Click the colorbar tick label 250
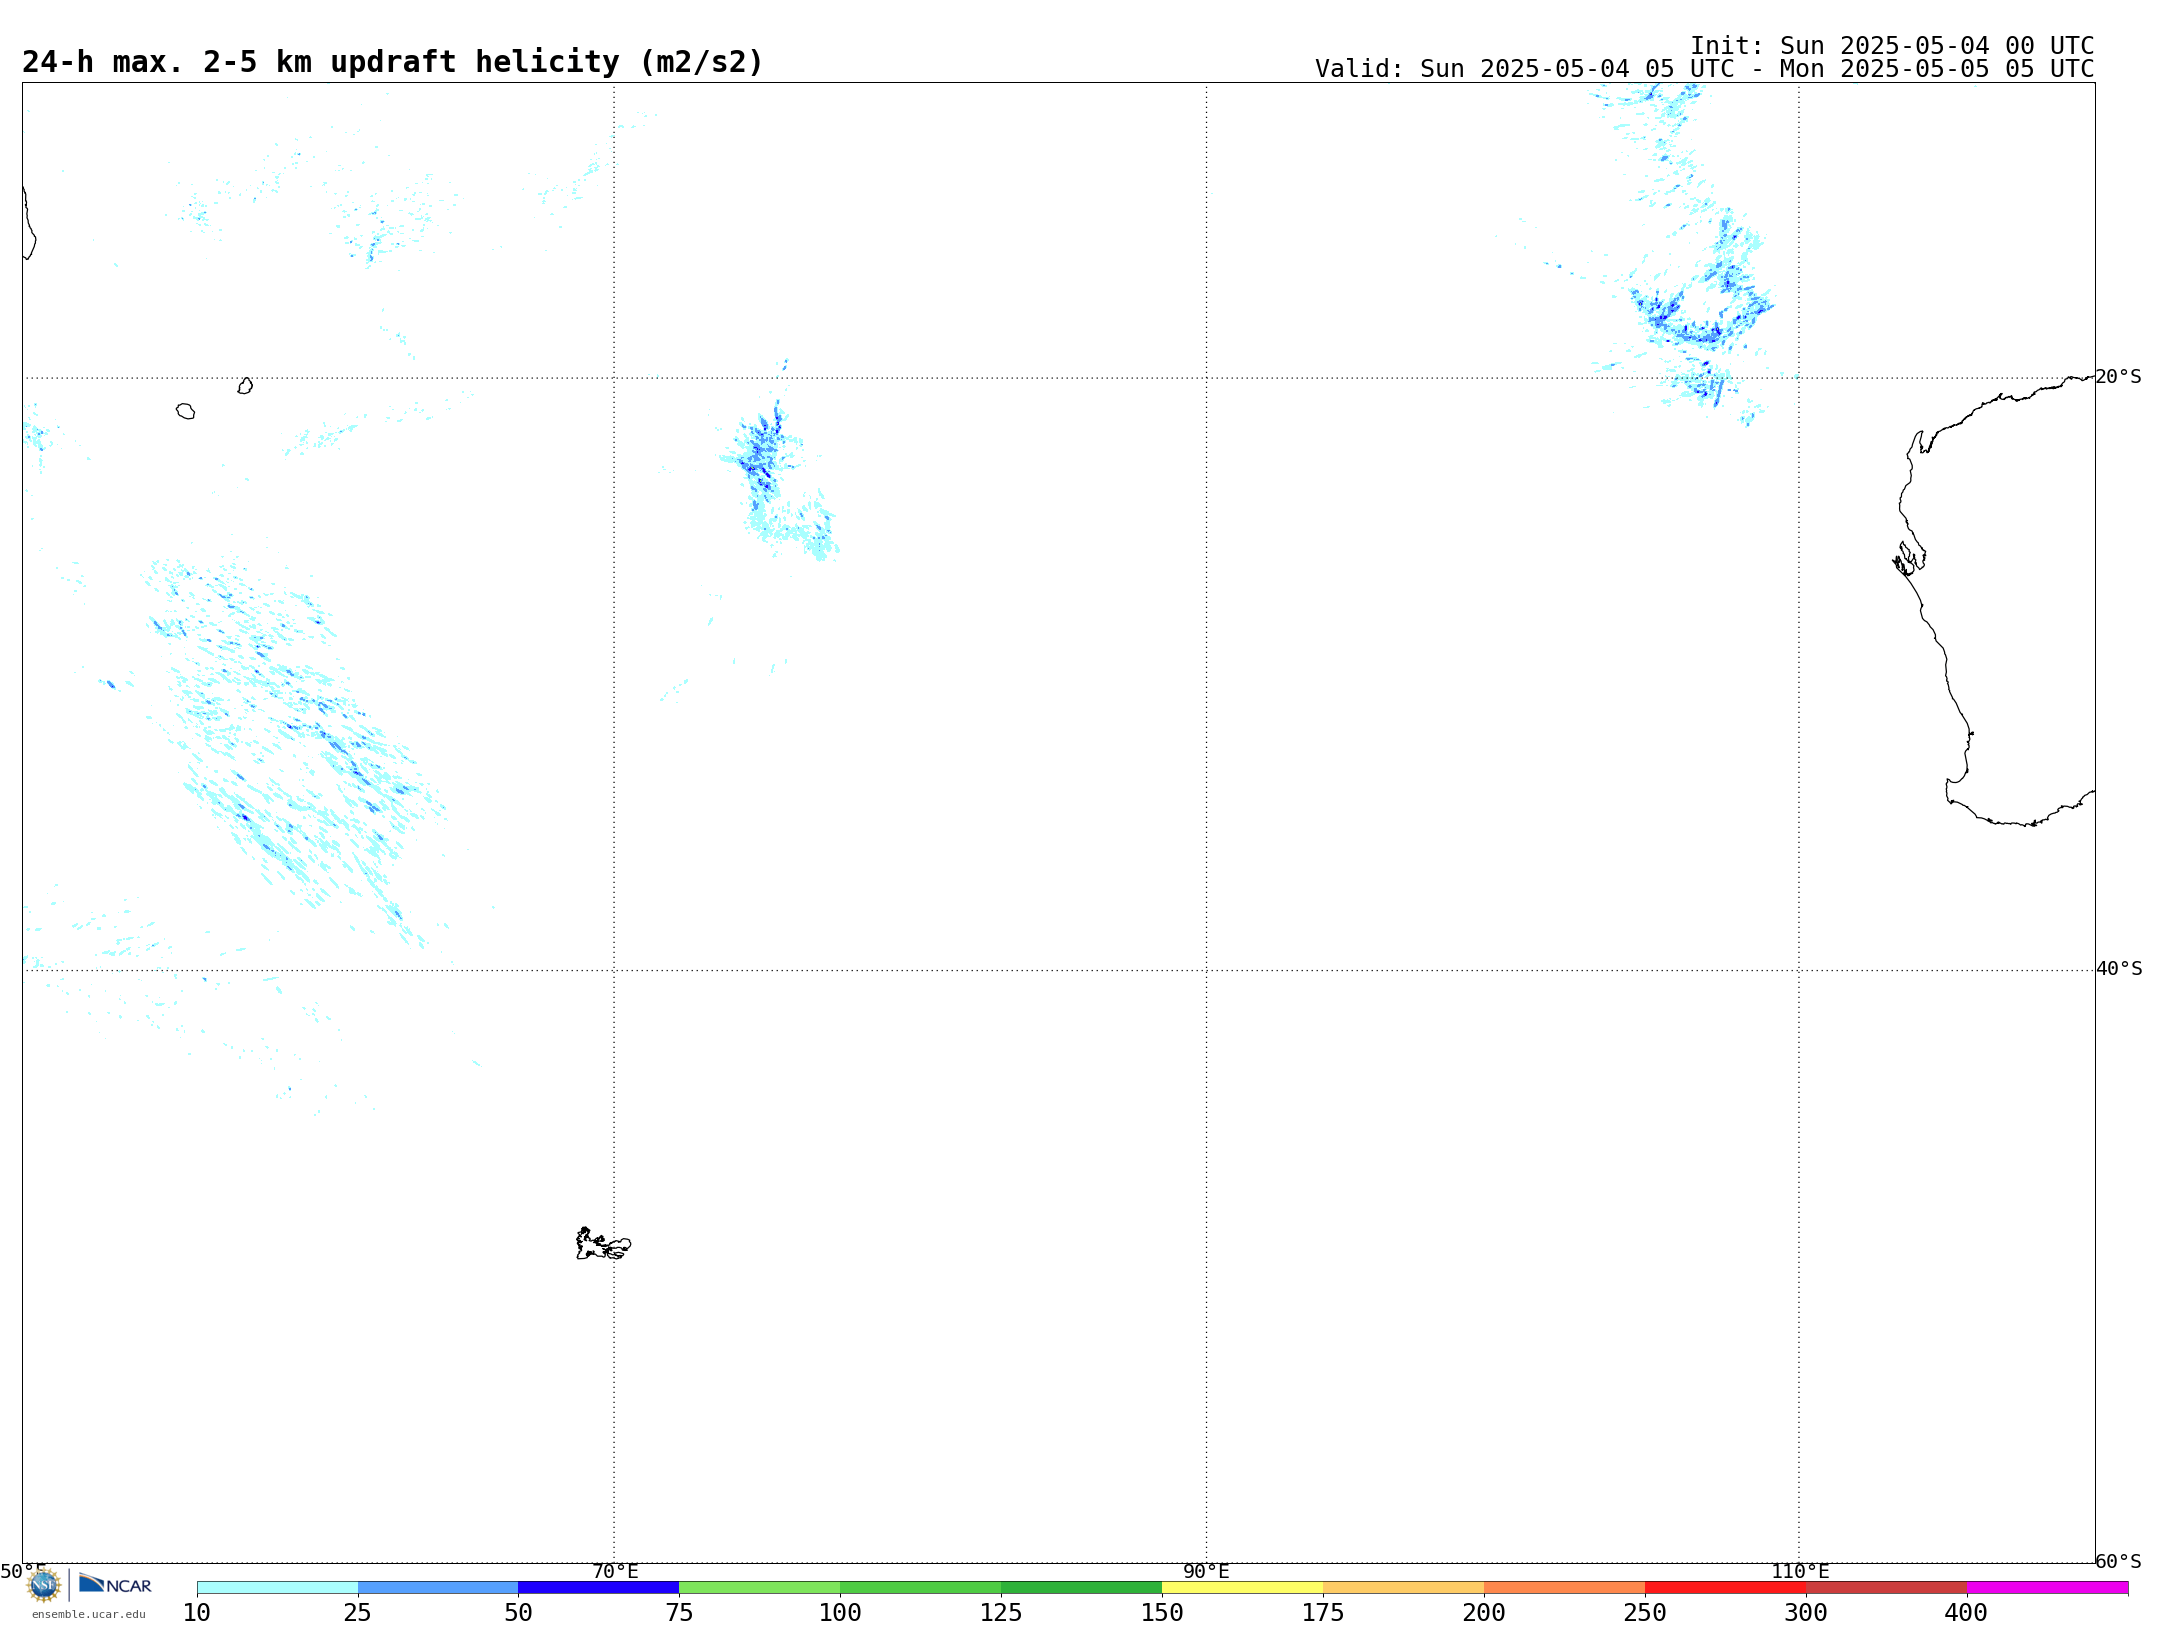Viewport: 2160px width, 1626px height. click(x=1645, y=1612)
